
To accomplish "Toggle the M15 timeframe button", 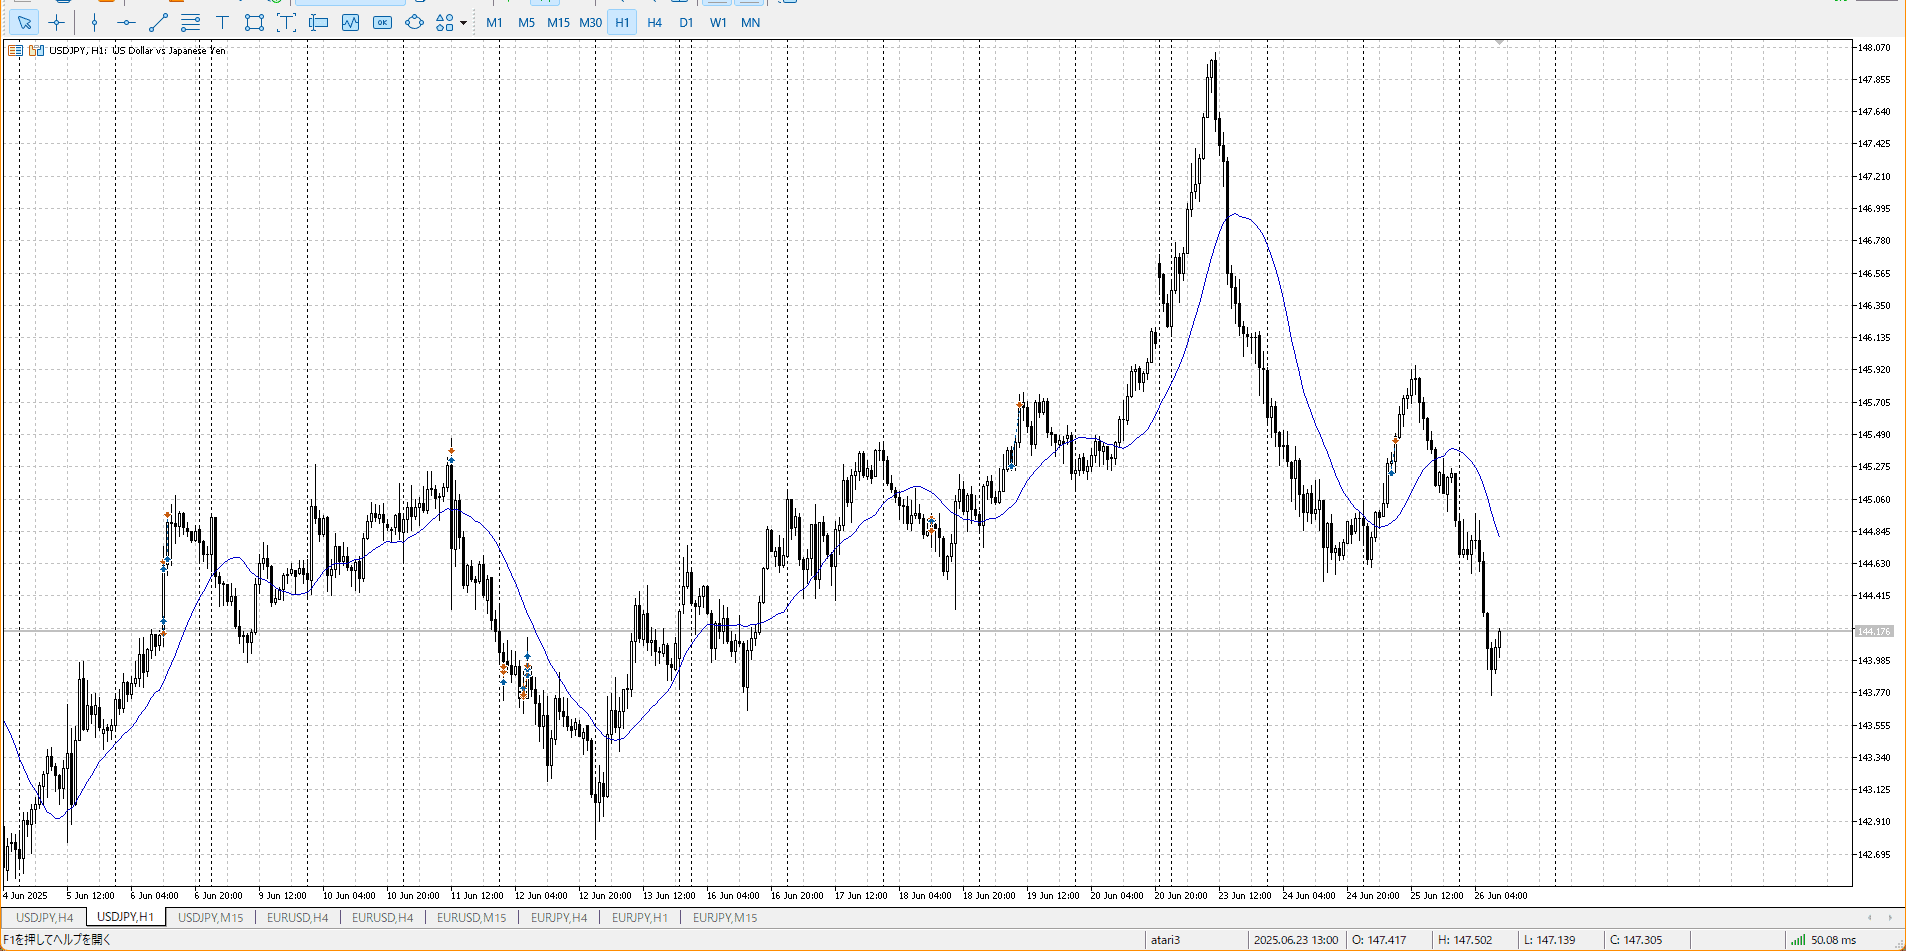I will (x=558, y=22).
